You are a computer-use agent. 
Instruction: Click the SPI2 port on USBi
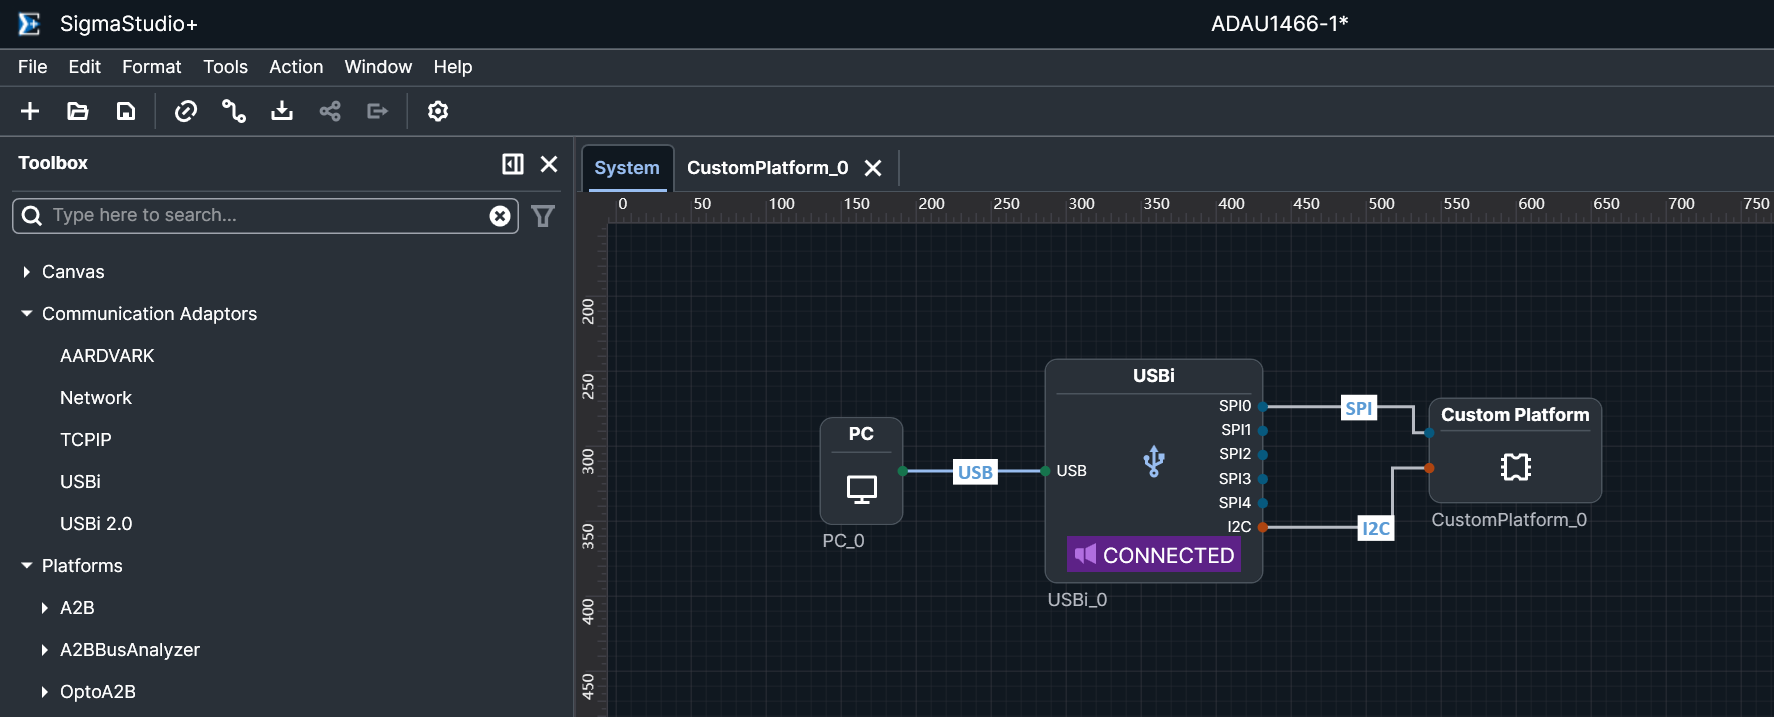coord(1263,454)
